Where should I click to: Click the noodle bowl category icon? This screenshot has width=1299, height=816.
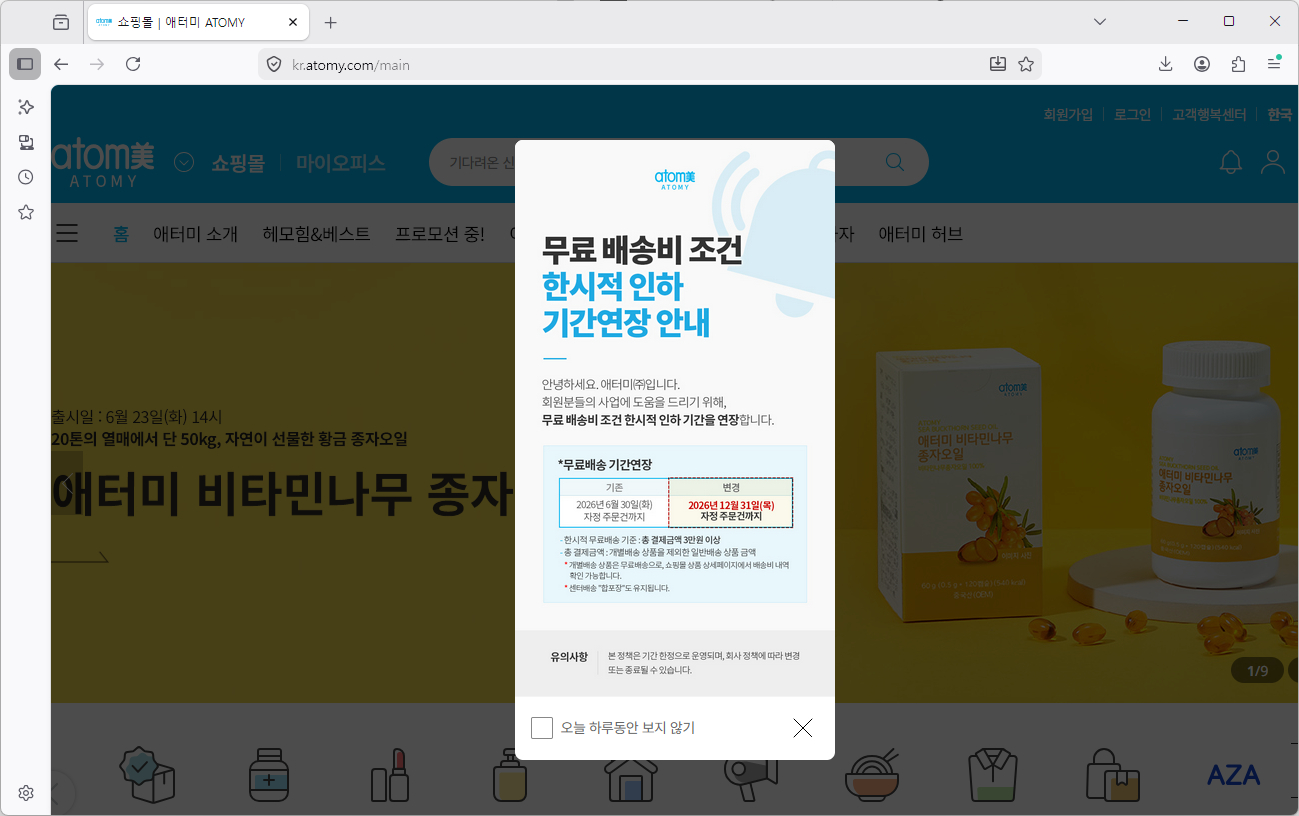(x=872, y=774)
